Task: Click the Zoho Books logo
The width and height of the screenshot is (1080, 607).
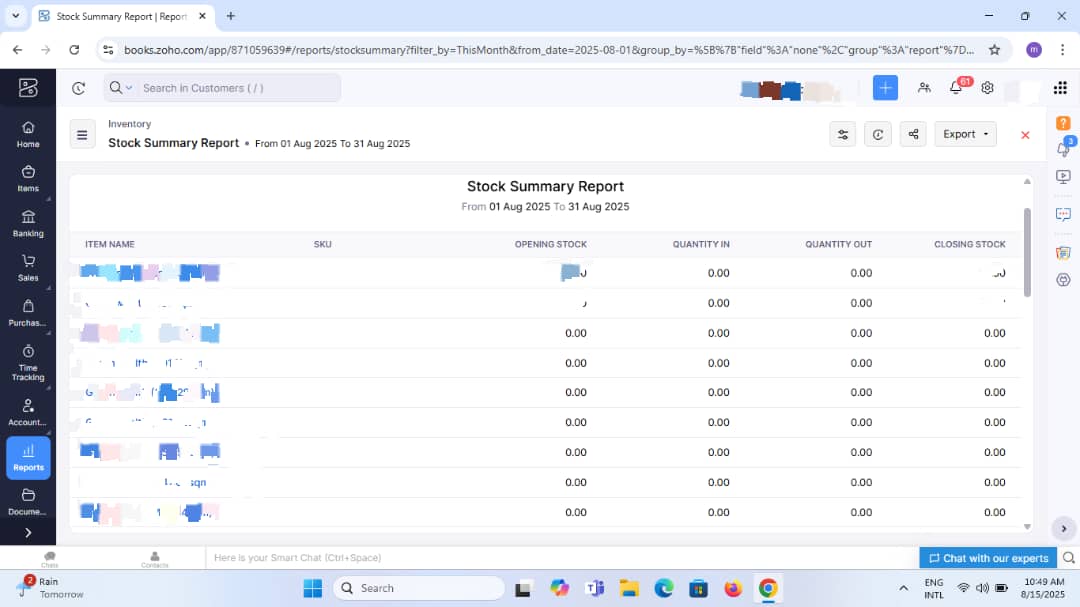Action: pyautogui.click(x=28, y=88)
